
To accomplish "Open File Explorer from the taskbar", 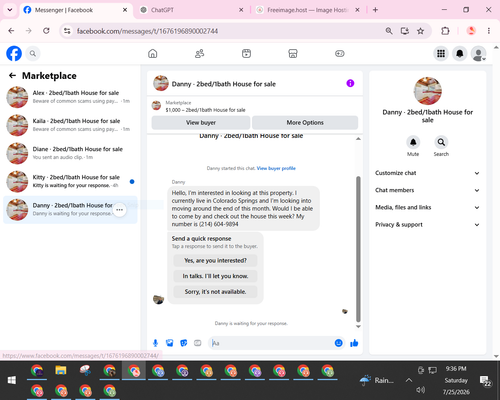I will point(61,371).
